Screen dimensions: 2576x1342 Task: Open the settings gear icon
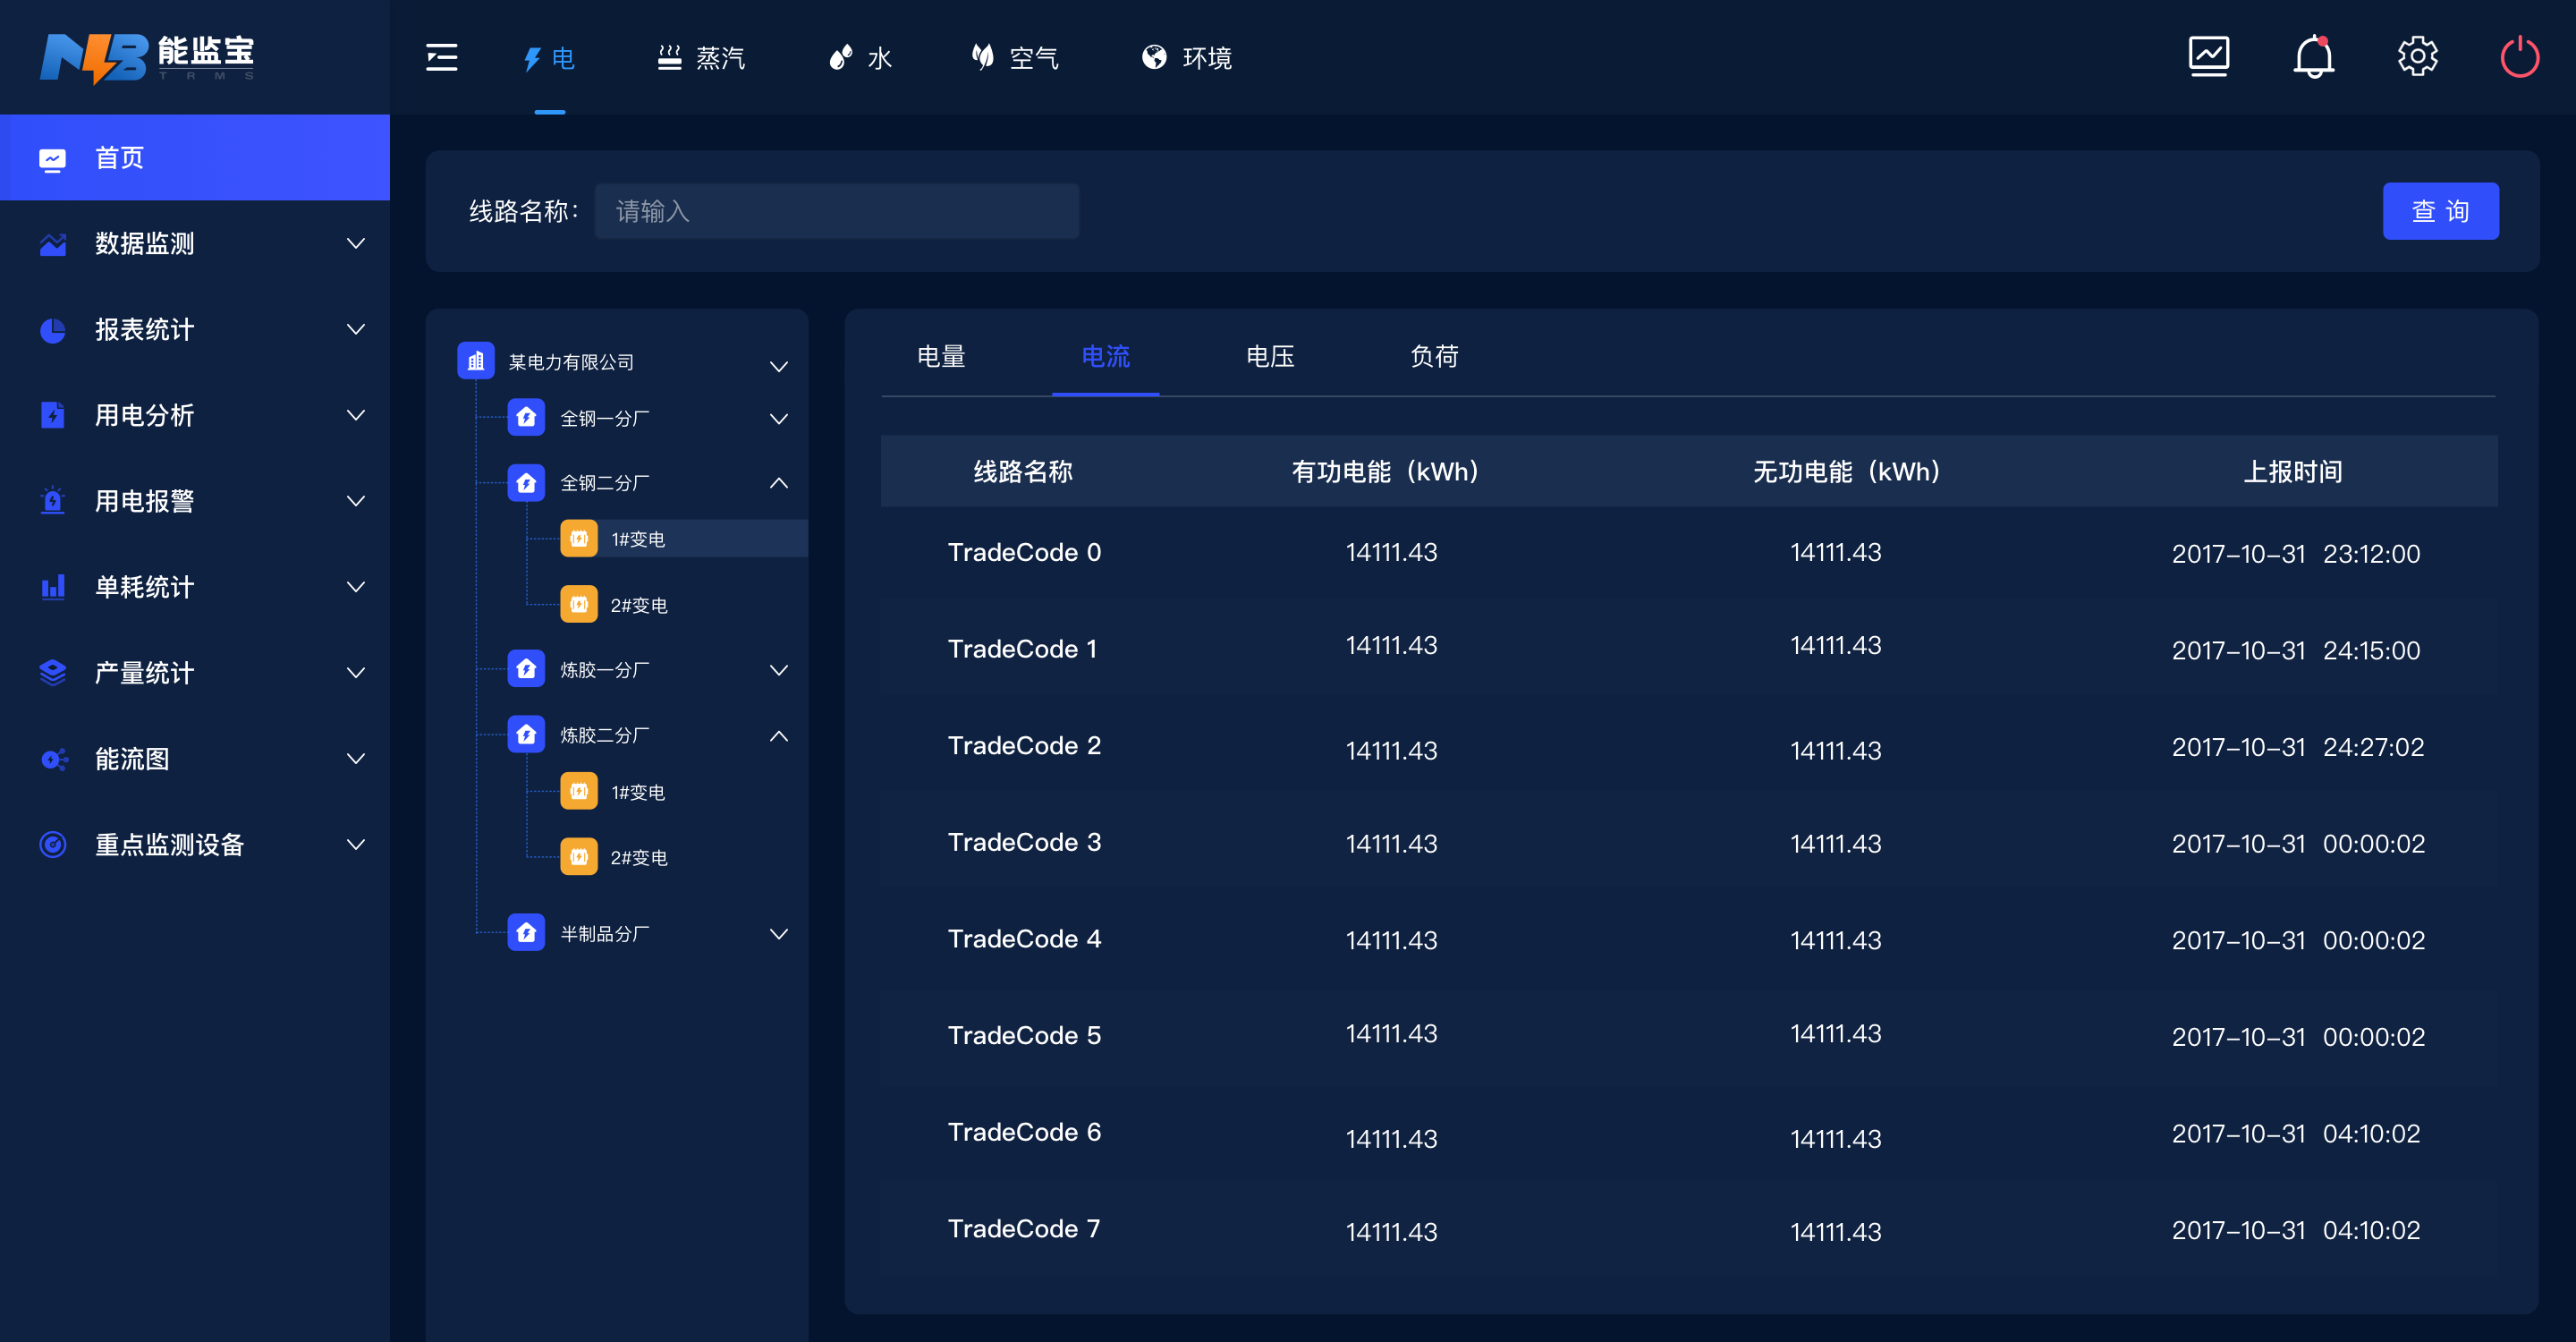pyautogui.click(x=2417, y=57)
